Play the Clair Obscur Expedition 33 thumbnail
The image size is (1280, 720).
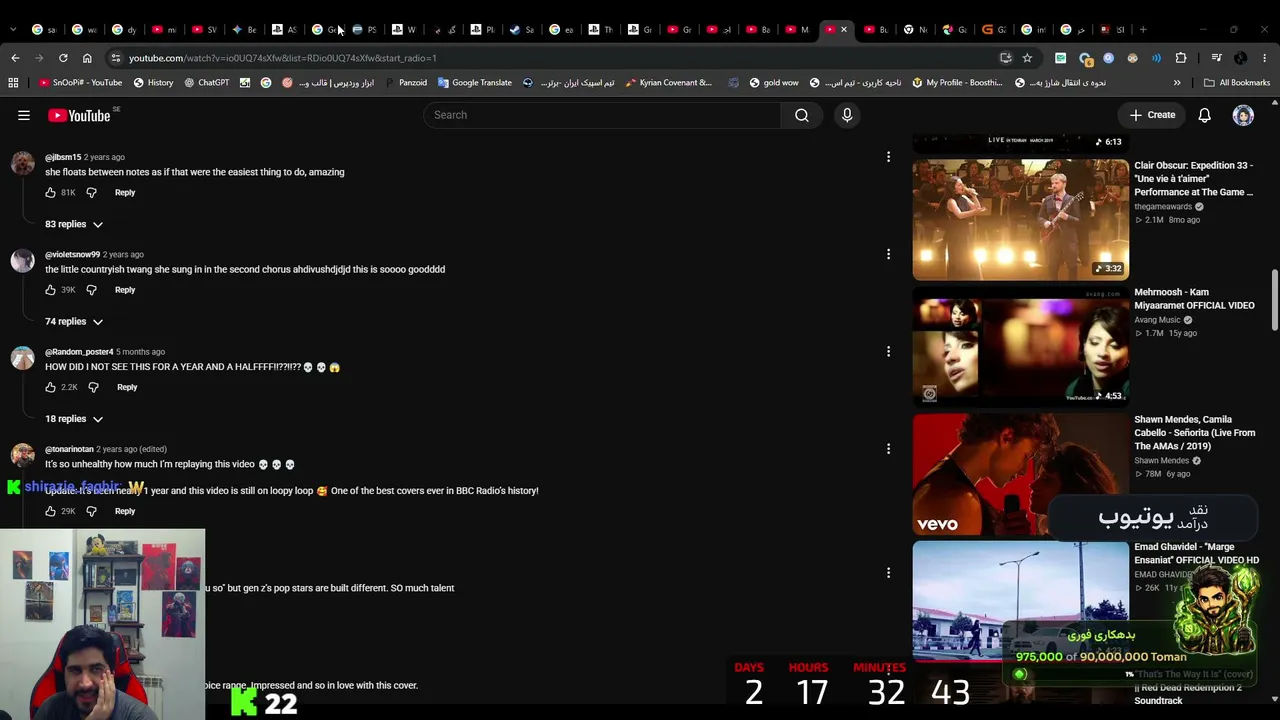point(1020,220)
